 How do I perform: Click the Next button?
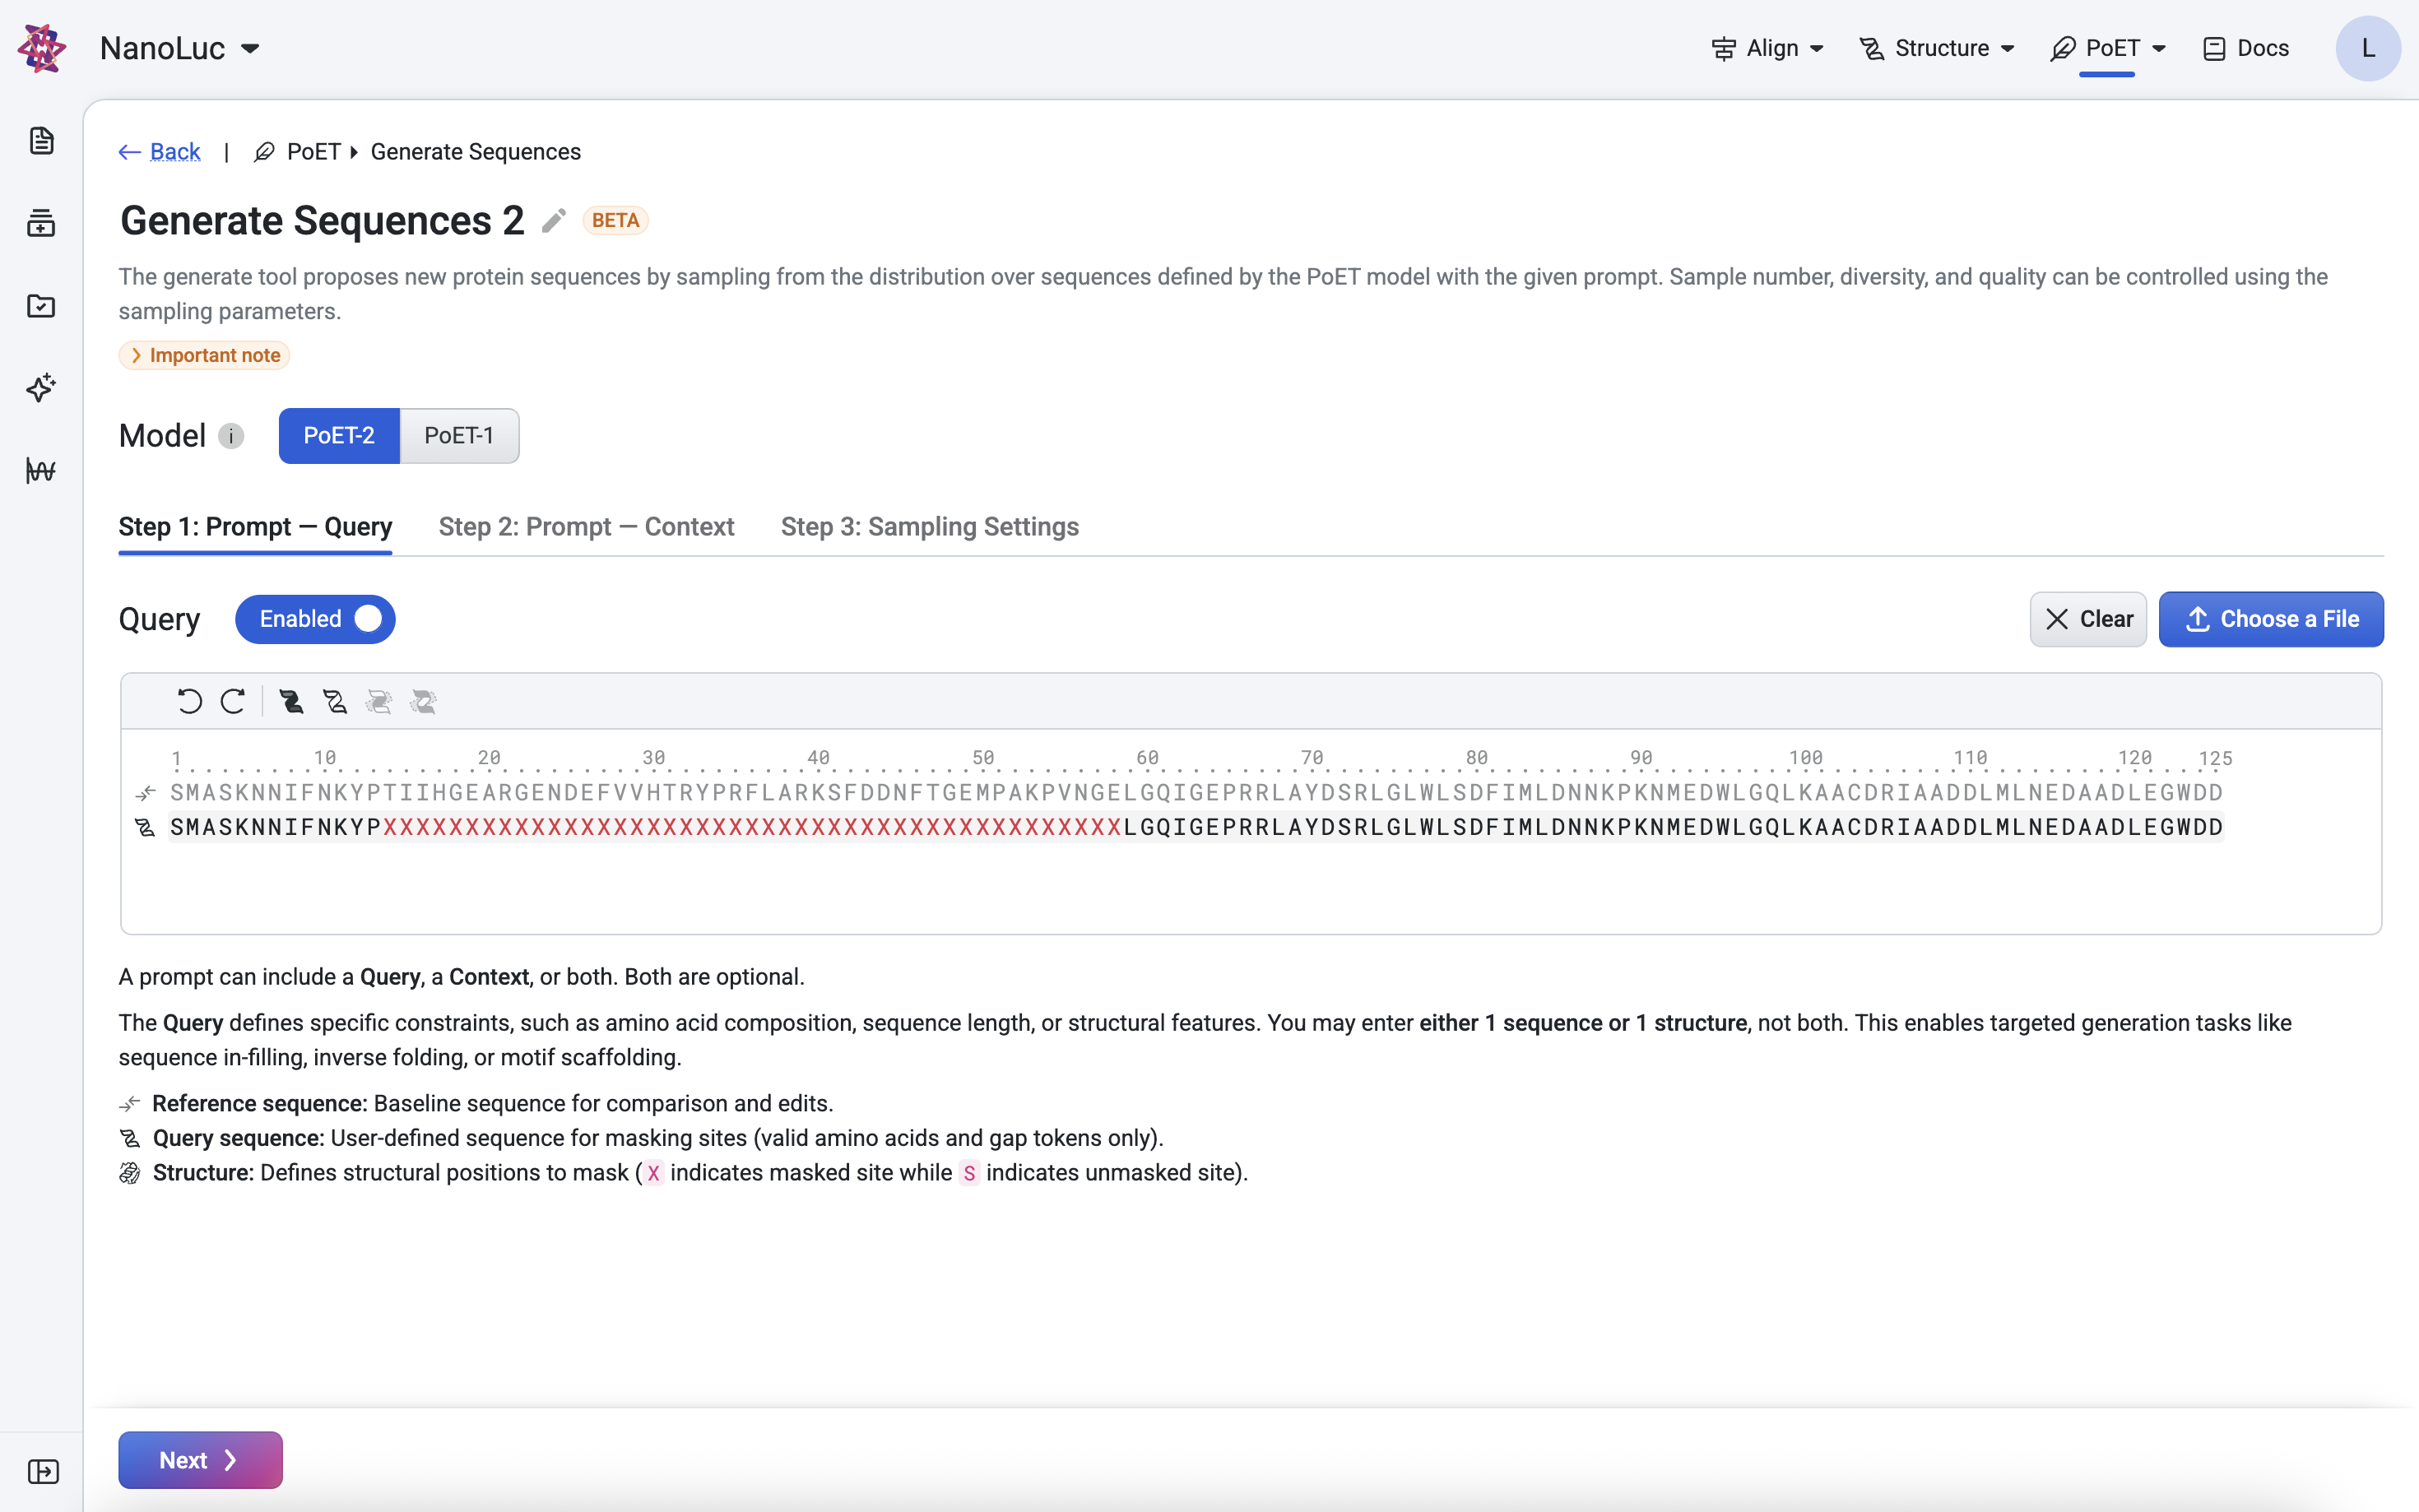click(200, 1460)
